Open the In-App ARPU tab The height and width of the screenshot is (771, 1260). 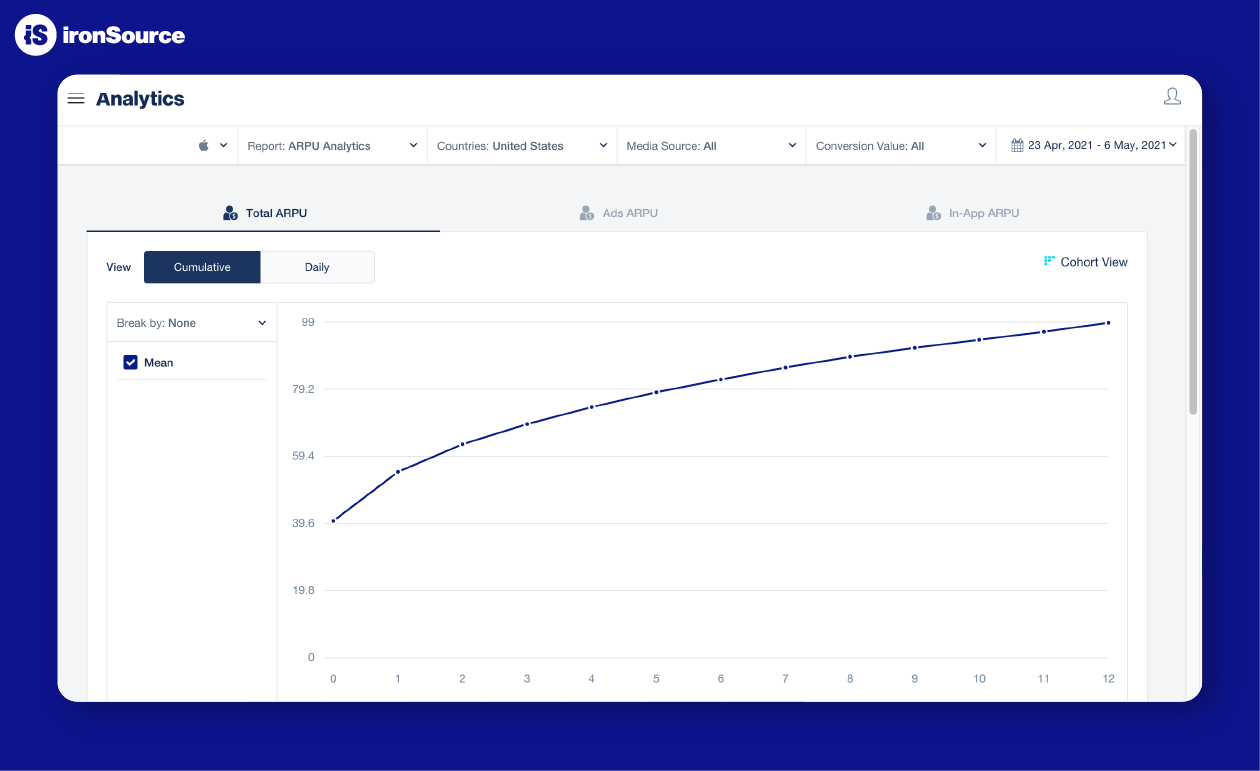[983, 213]
